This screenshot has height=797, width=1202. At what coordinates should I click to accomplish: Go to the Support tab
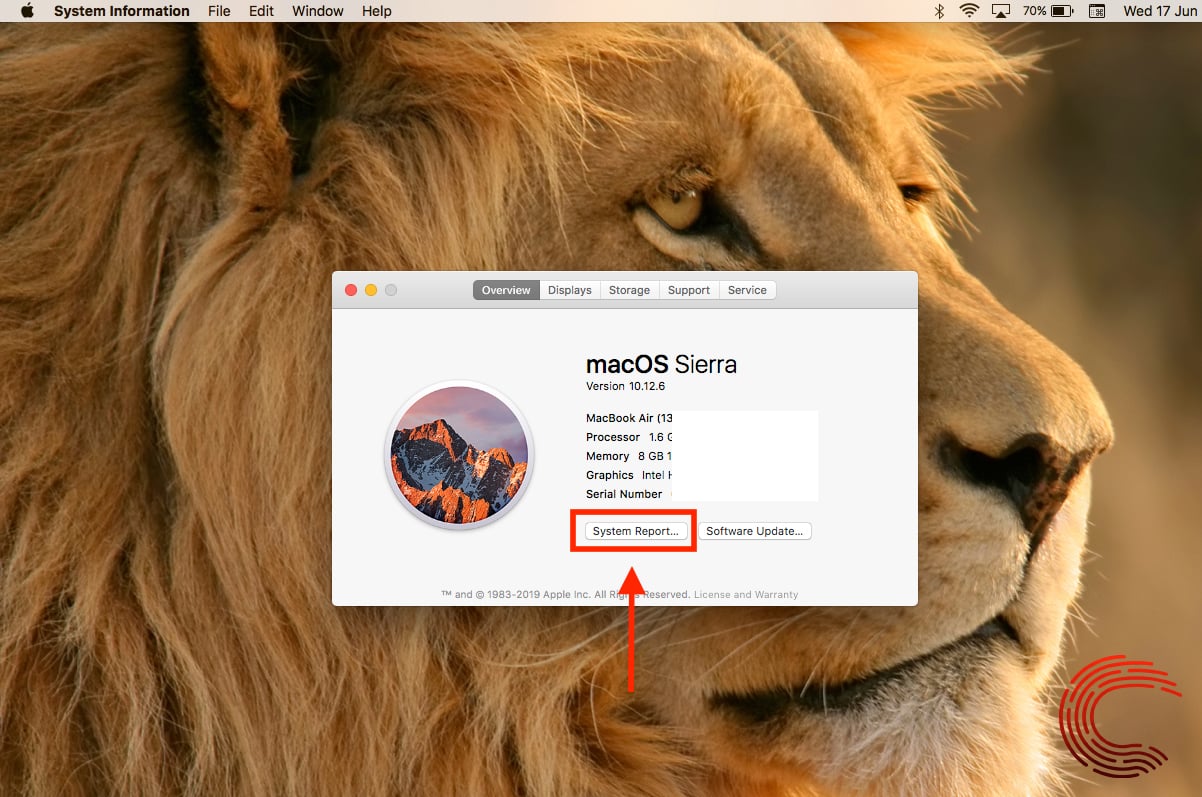(x=689, y=290)
